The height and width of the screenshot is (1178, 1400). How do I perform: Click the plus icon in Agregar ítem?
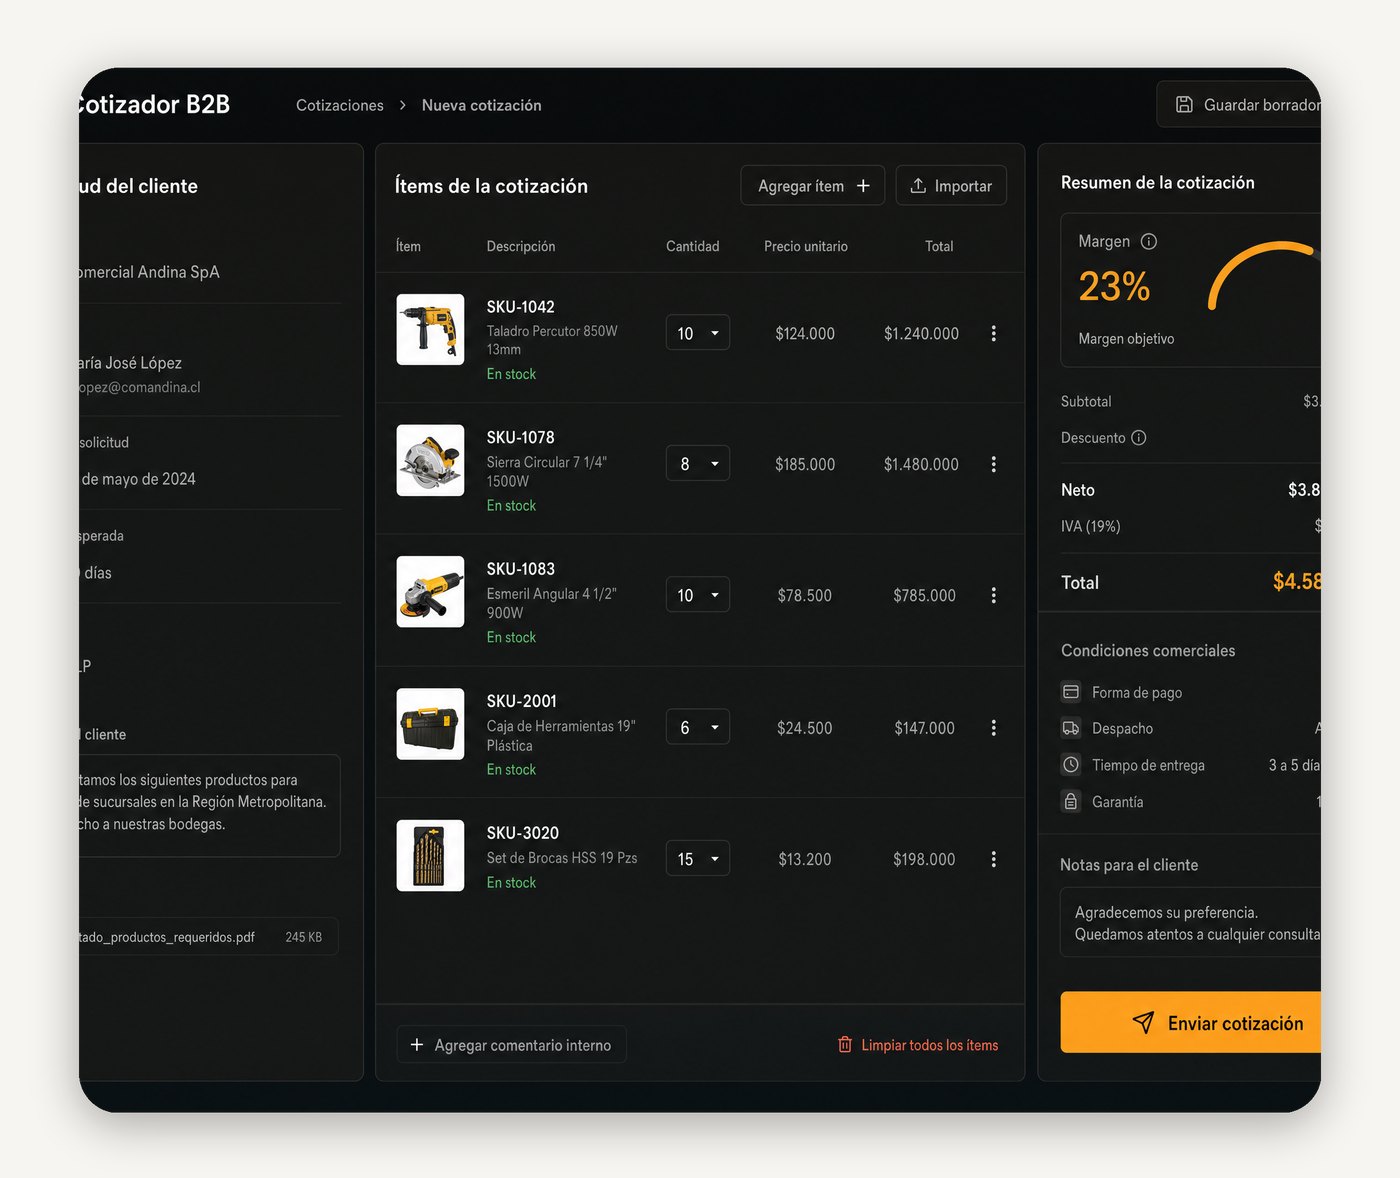(x=863, y=186)
